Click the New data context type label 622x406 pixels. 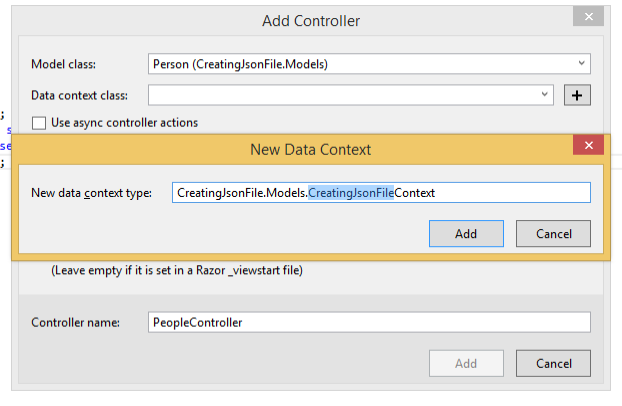coord(91,192)
